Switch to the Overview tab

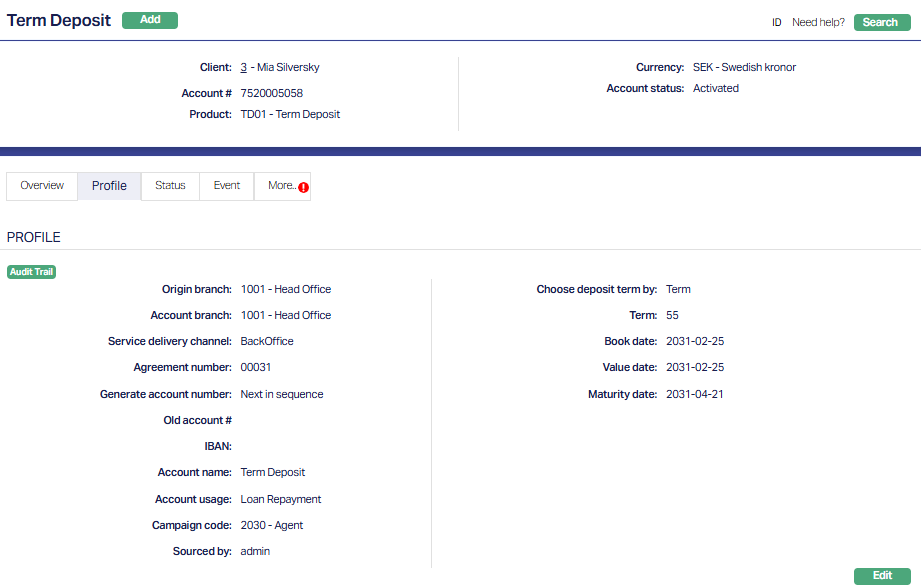pyautogui.click(x=42, y=186)
